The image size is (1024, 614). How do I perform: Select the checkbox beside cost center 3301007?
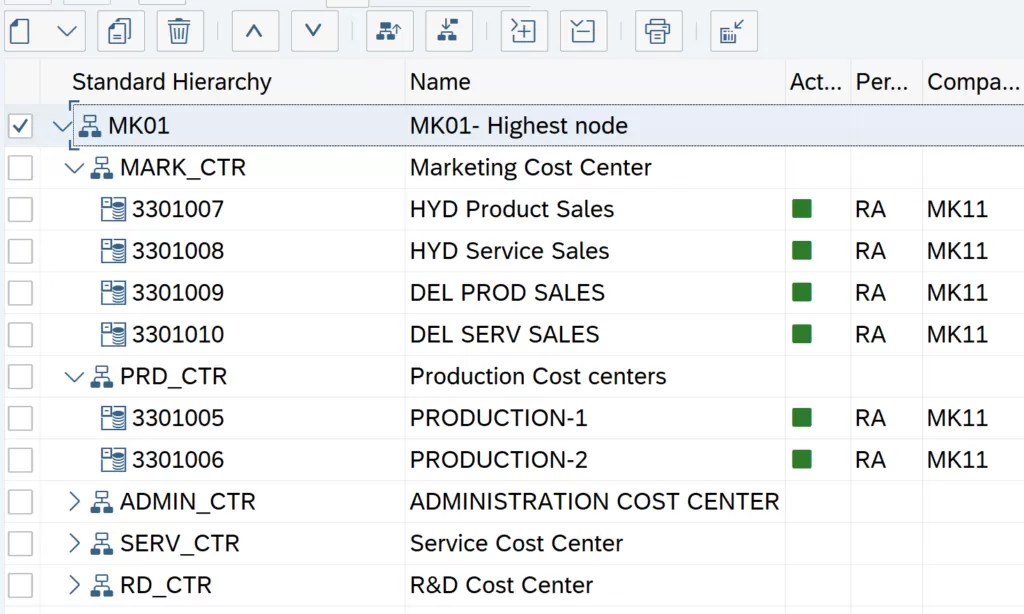point(20,210)
